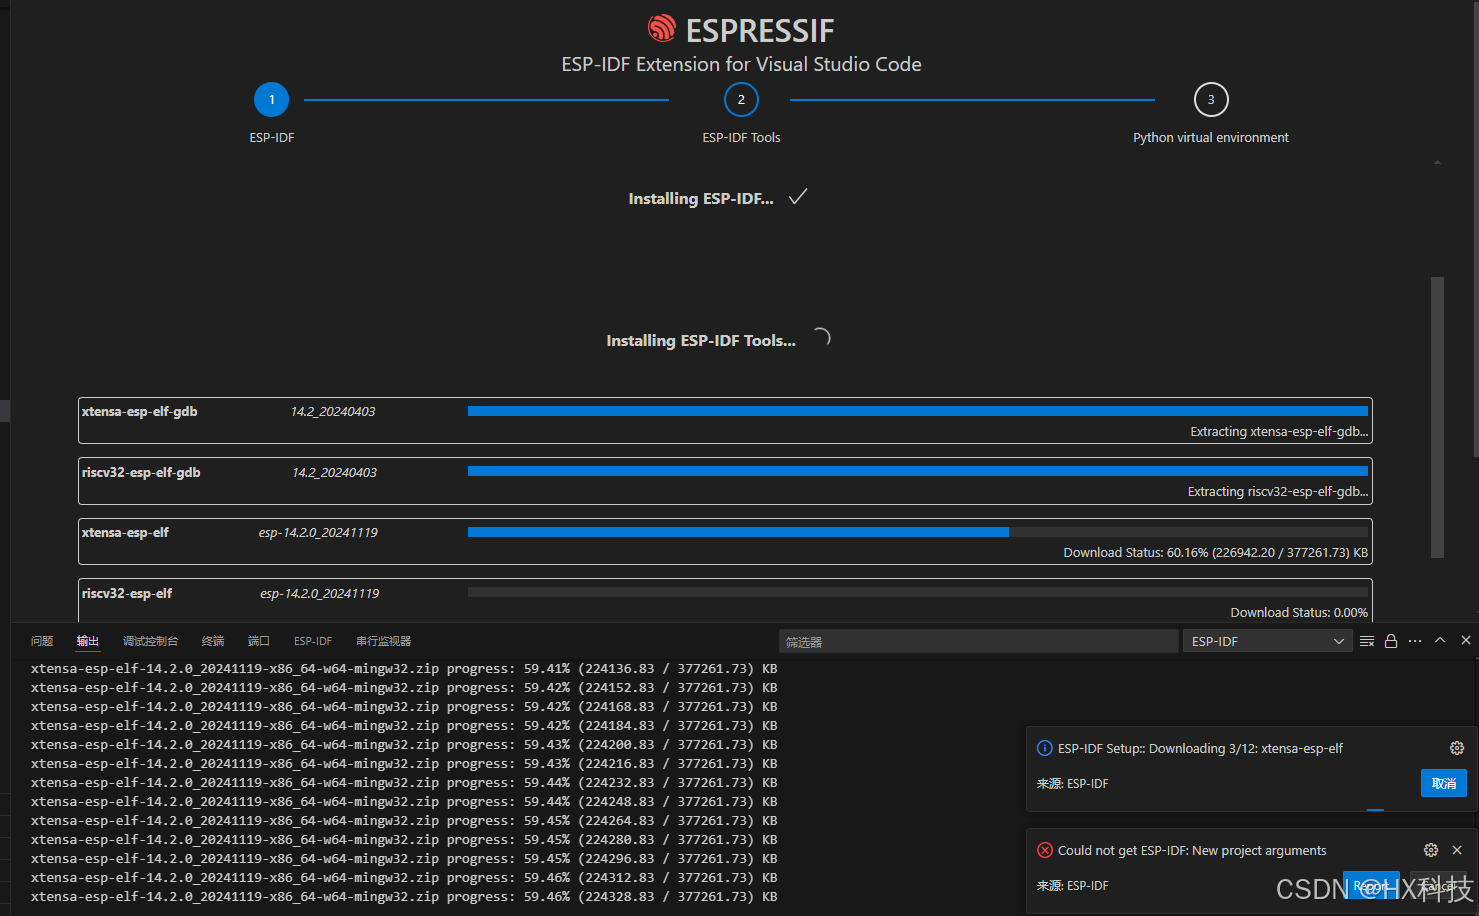Open the panel's more actions ellipsis
Screen dimensions: 1479x916
[x=1415, y=641]
